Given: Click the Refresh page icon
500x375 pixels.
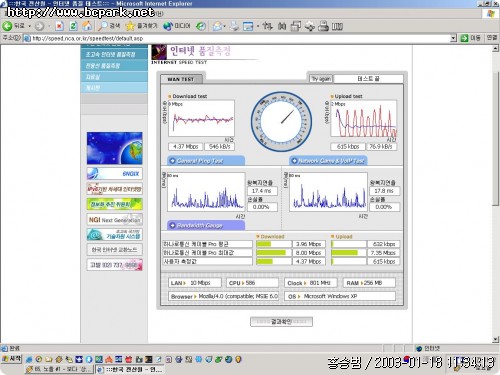Looking at the screenshot, I should pos(73,26).
